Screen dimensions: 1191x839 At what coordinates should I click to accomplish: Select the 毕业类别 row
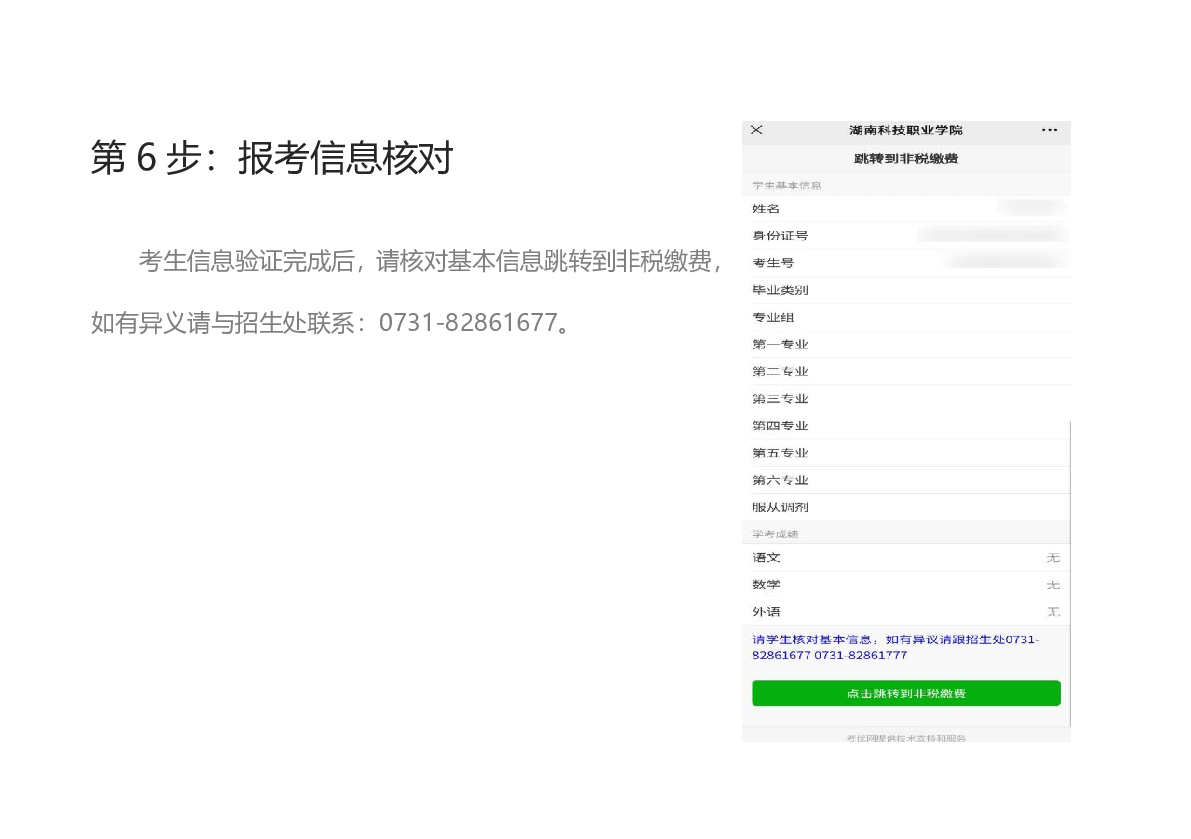(x=906, y=290)
